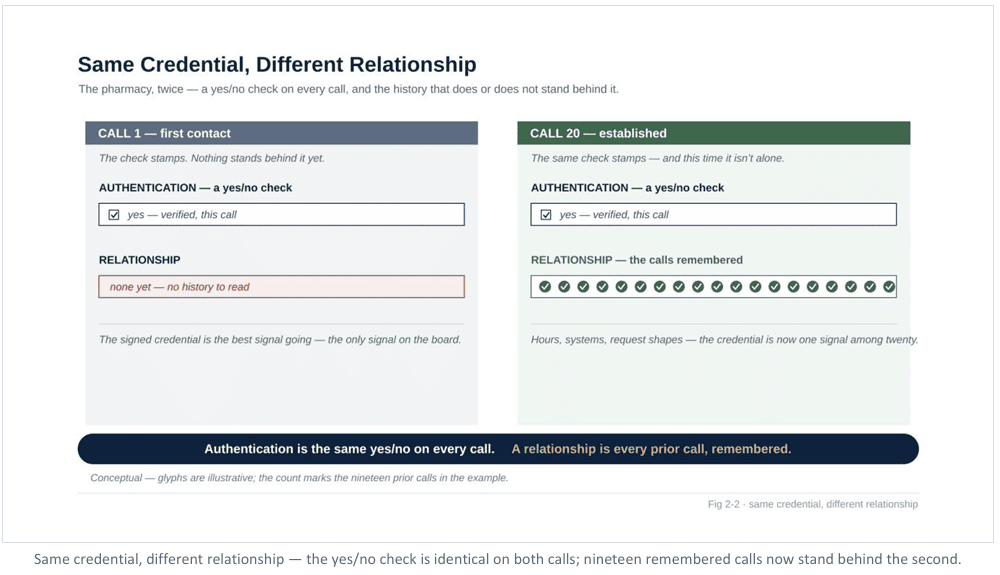Click the 'none yet — no history to read' box
The width and height of the screenshot is (1000, 575).
point(281,287)
